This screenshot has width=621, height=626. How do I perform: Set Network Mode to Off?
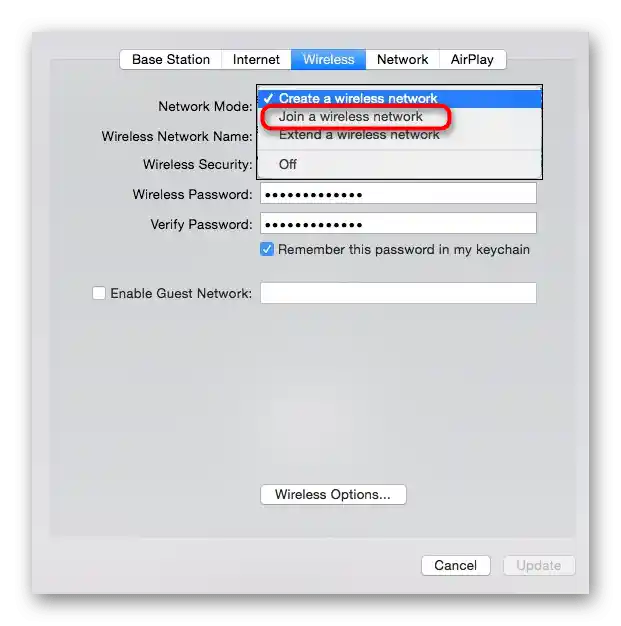click(x=399, y=164)
